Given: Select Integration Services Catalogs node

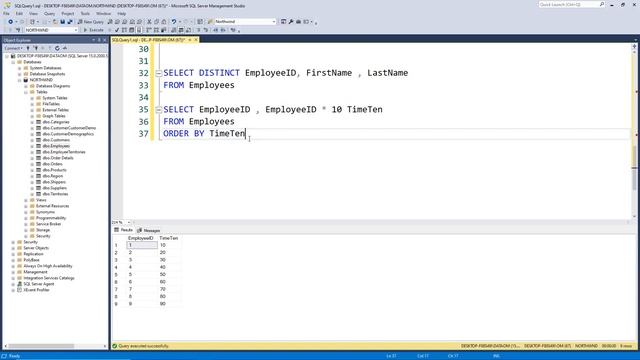Looking at the screenshot, I should pyautogui.click(x=49, y=278).
